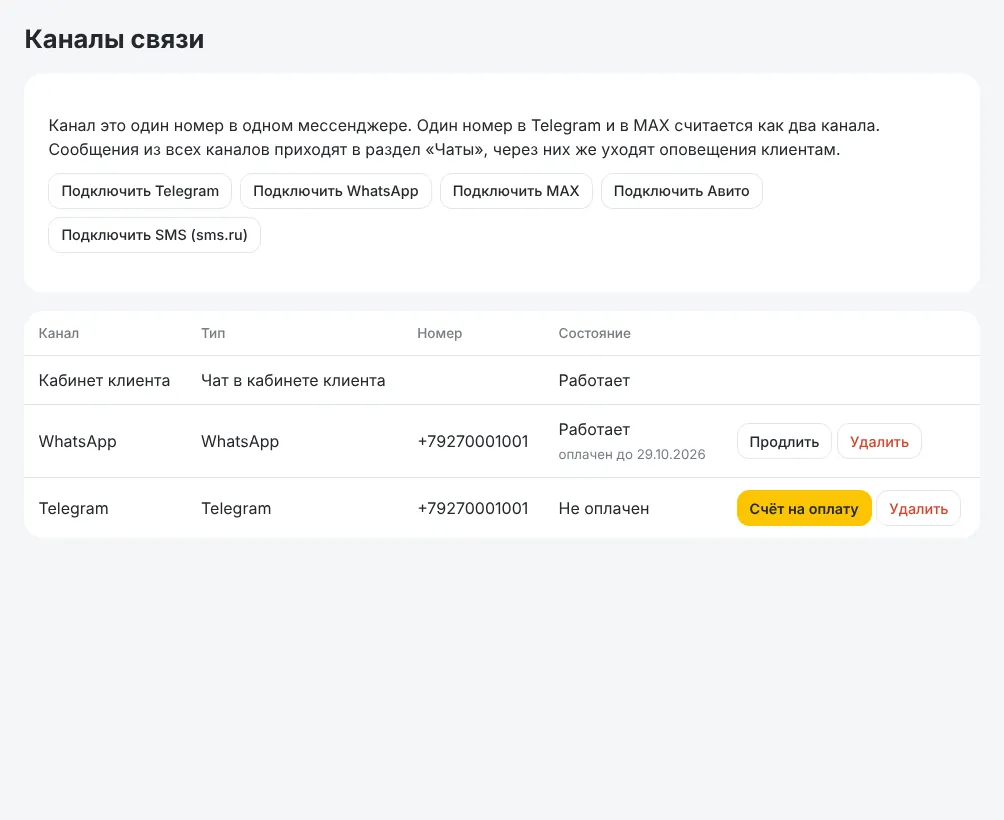Open Подключить Авито connection
Image resolution: width=1004 pixels, height=820 pixels.
pos(681,191)
